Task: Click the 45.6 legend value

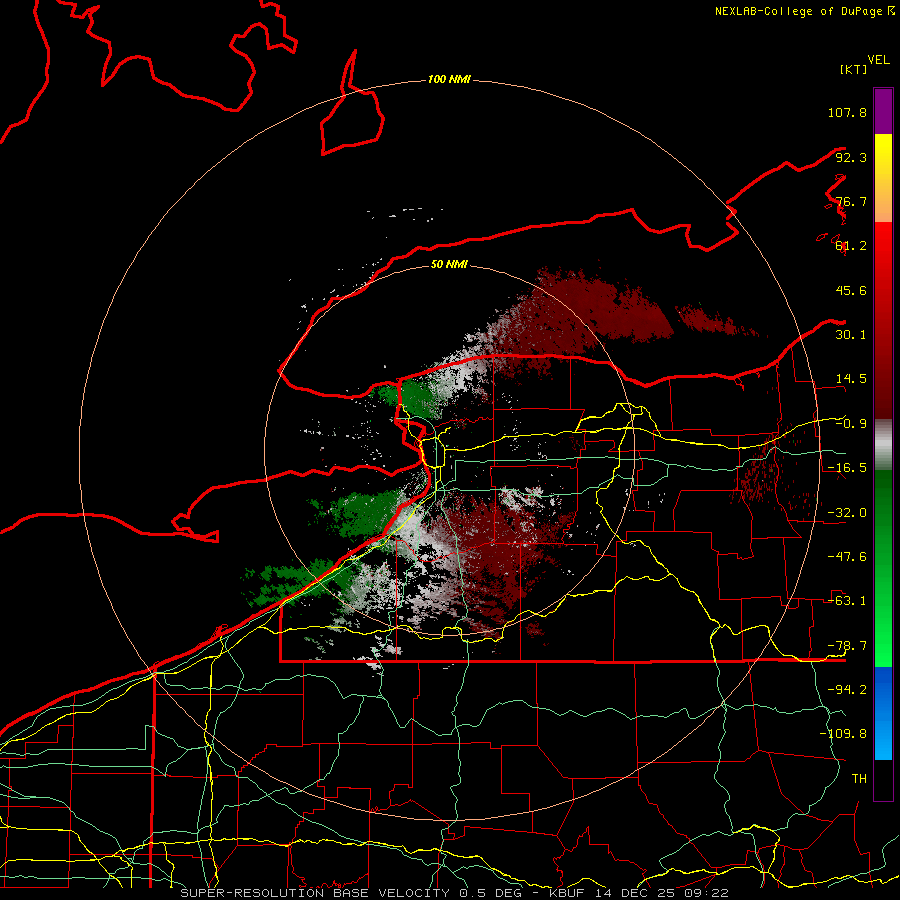Action: coord(851,290)
